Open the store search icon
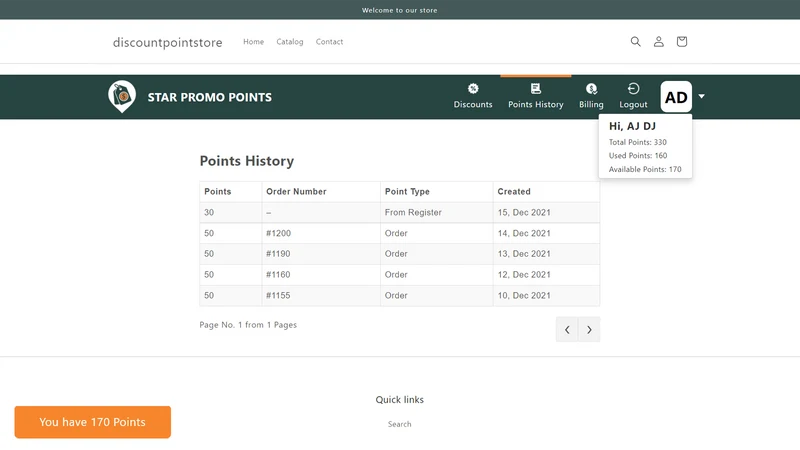 (635, 41)
